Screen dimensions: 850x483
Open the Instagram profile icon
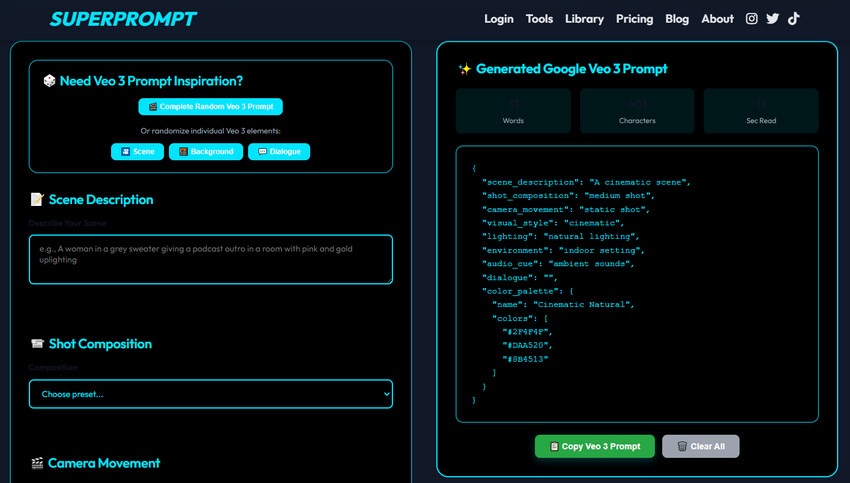coord(751,18)
